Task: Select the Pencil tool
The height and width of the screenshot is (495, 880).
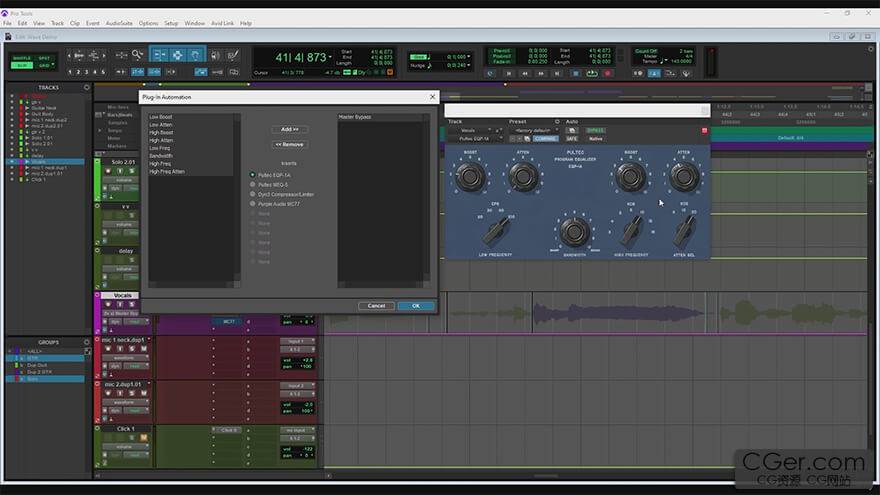Action: pos(232,55)
